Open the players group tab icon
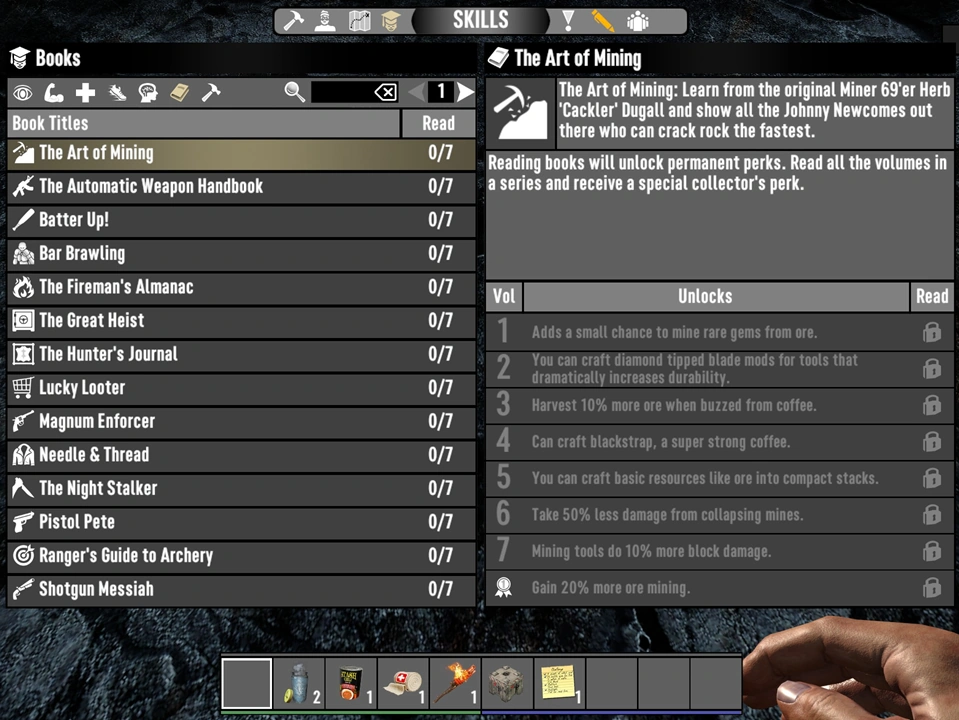The width and height of the screenshot is (959, 720). click(637, 21)
